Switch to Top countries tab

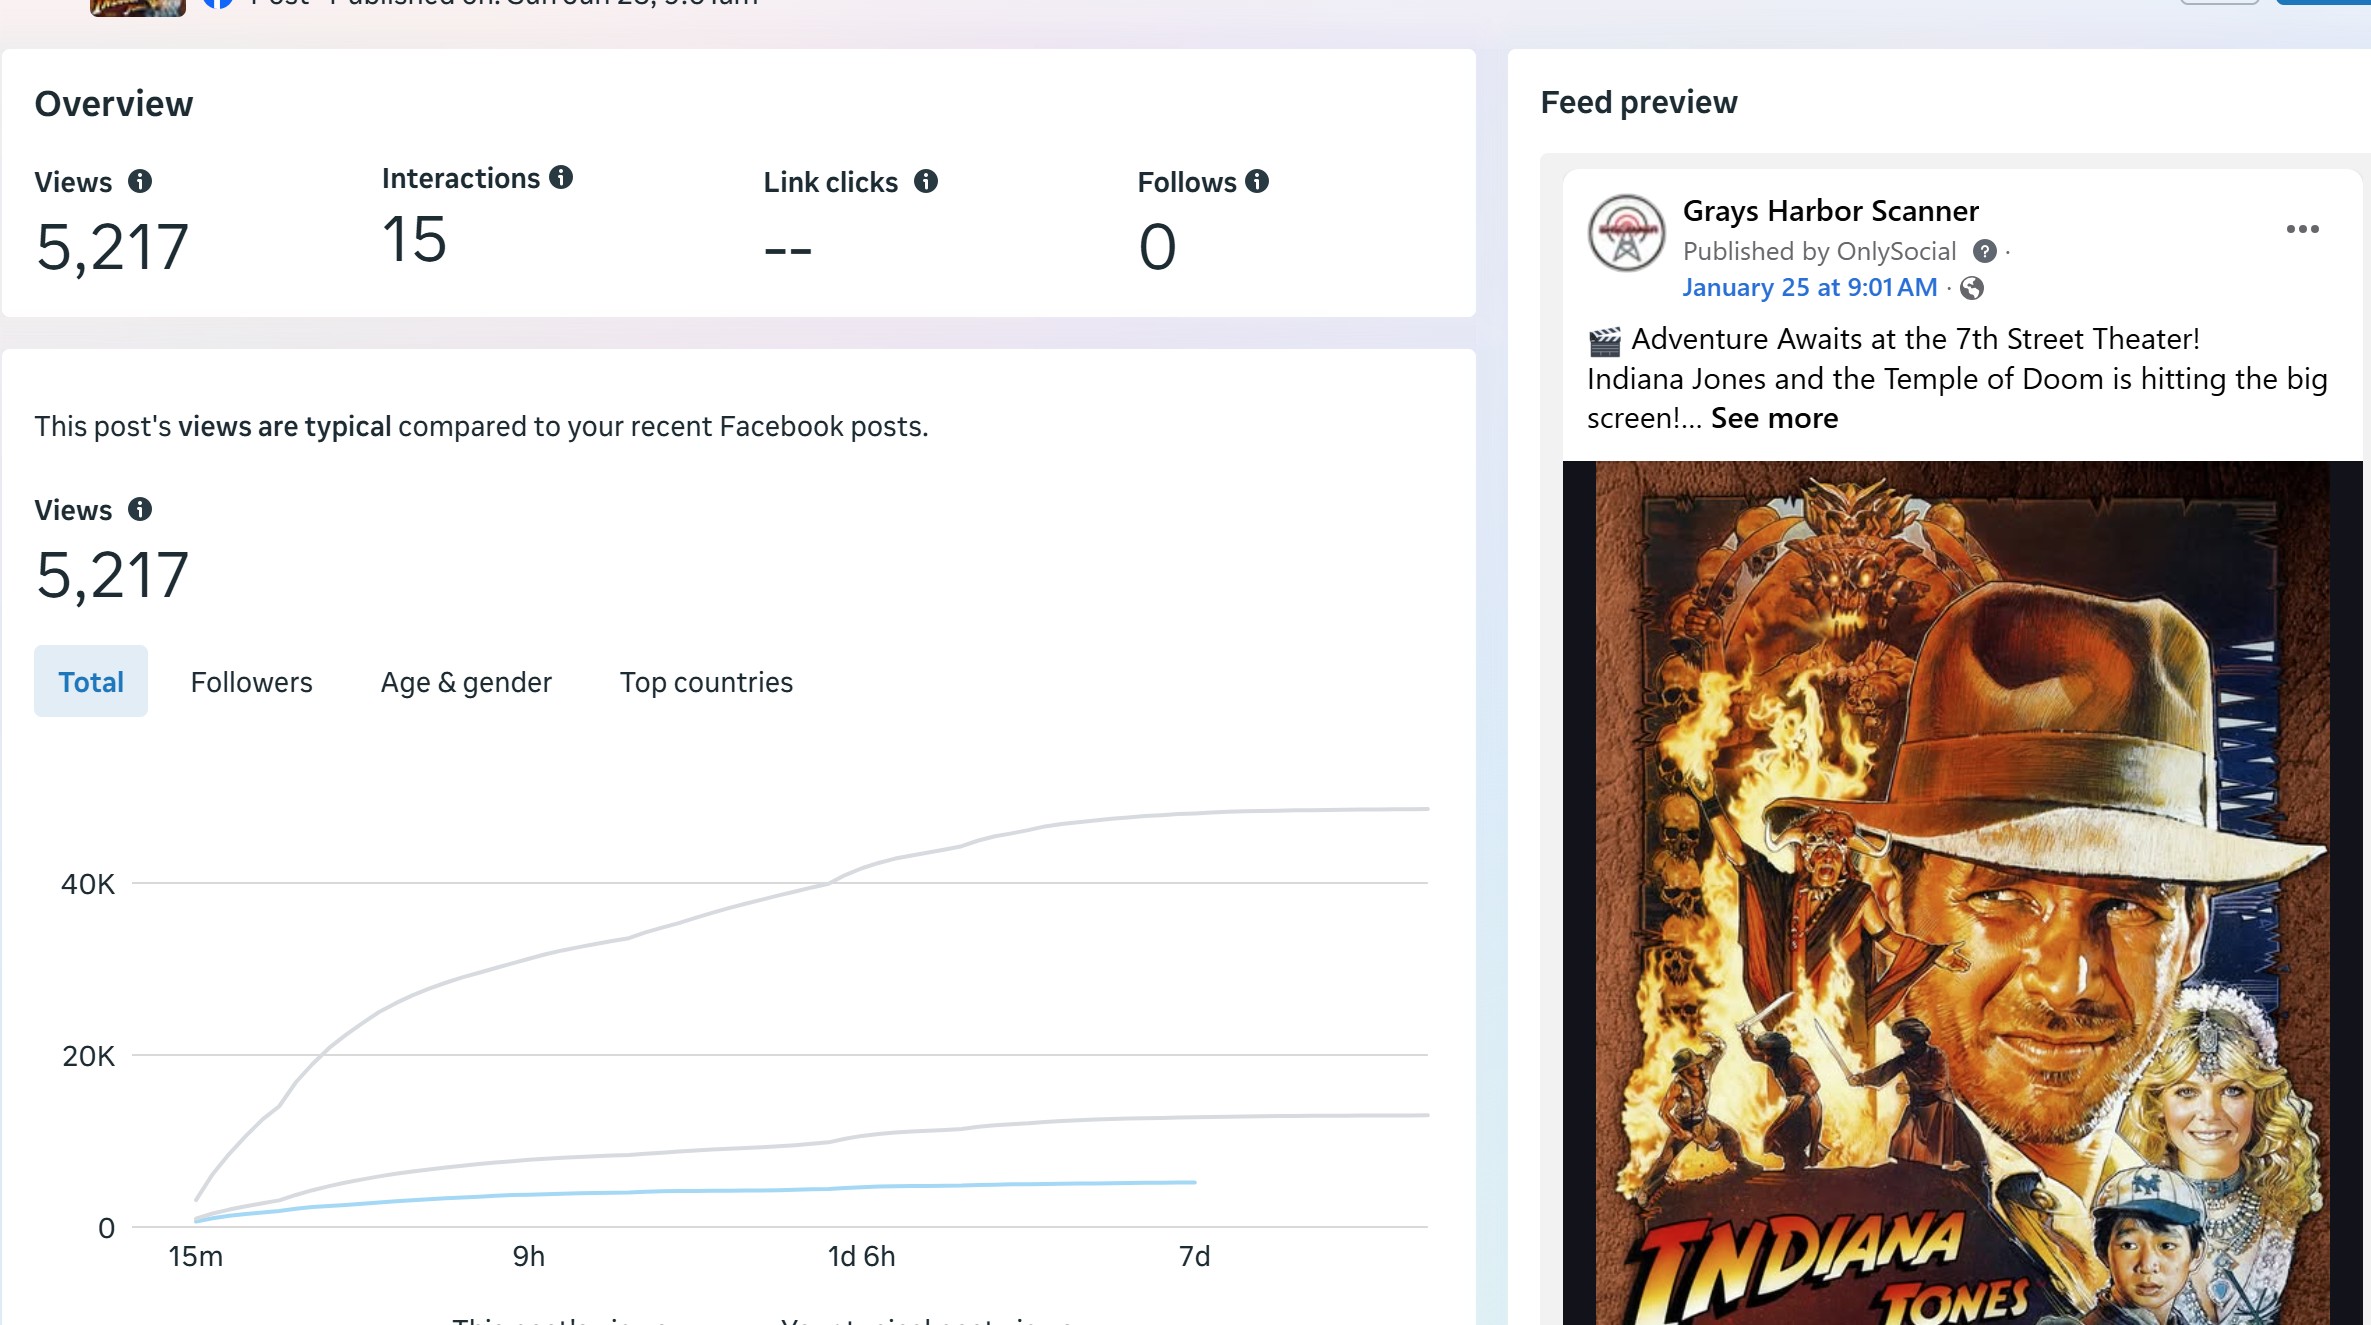click(x=706, y=682)
